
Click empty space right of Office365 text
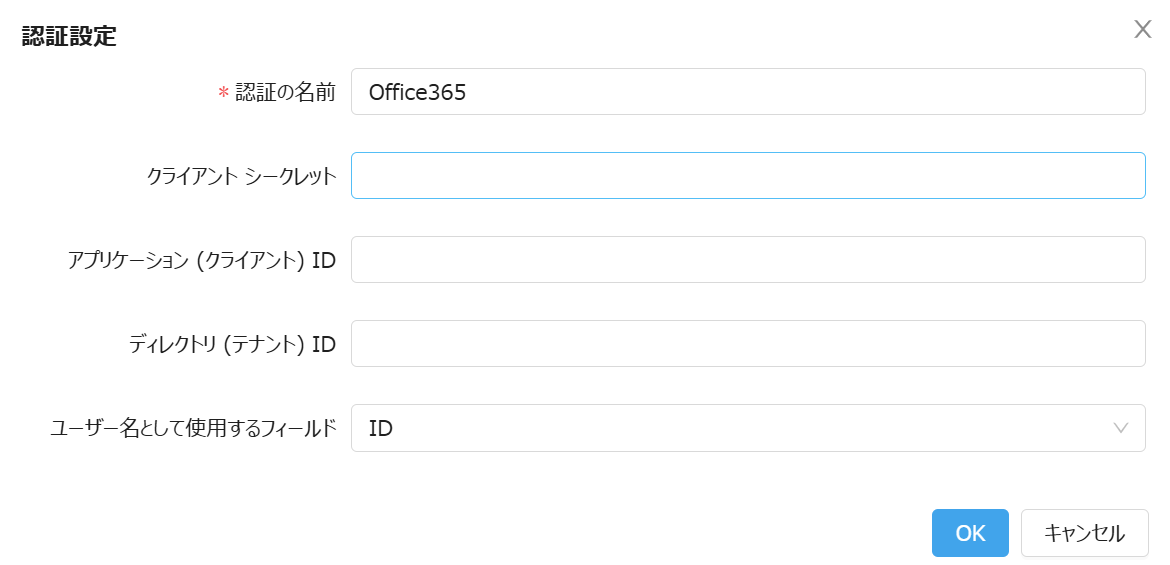click(800, 92)
